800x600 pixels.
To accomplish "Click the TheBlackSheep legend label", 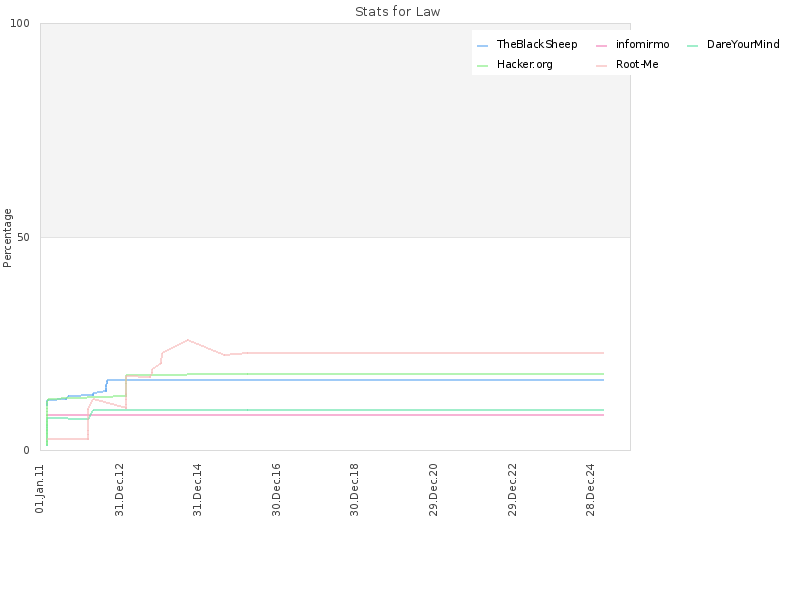I will coord(537,44).
